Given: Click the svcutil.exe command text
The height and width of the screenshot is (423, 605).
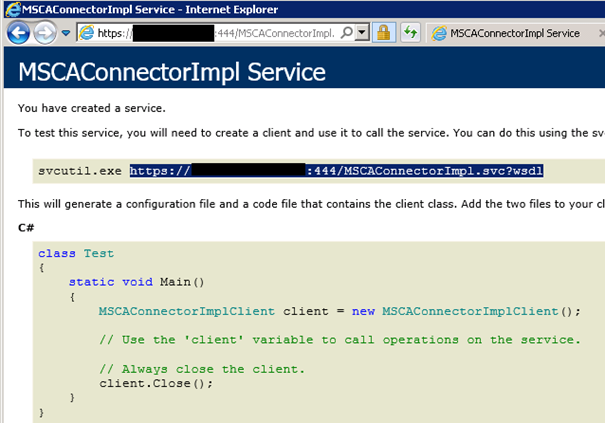Looking at the screenshot, I should point(78,171).
